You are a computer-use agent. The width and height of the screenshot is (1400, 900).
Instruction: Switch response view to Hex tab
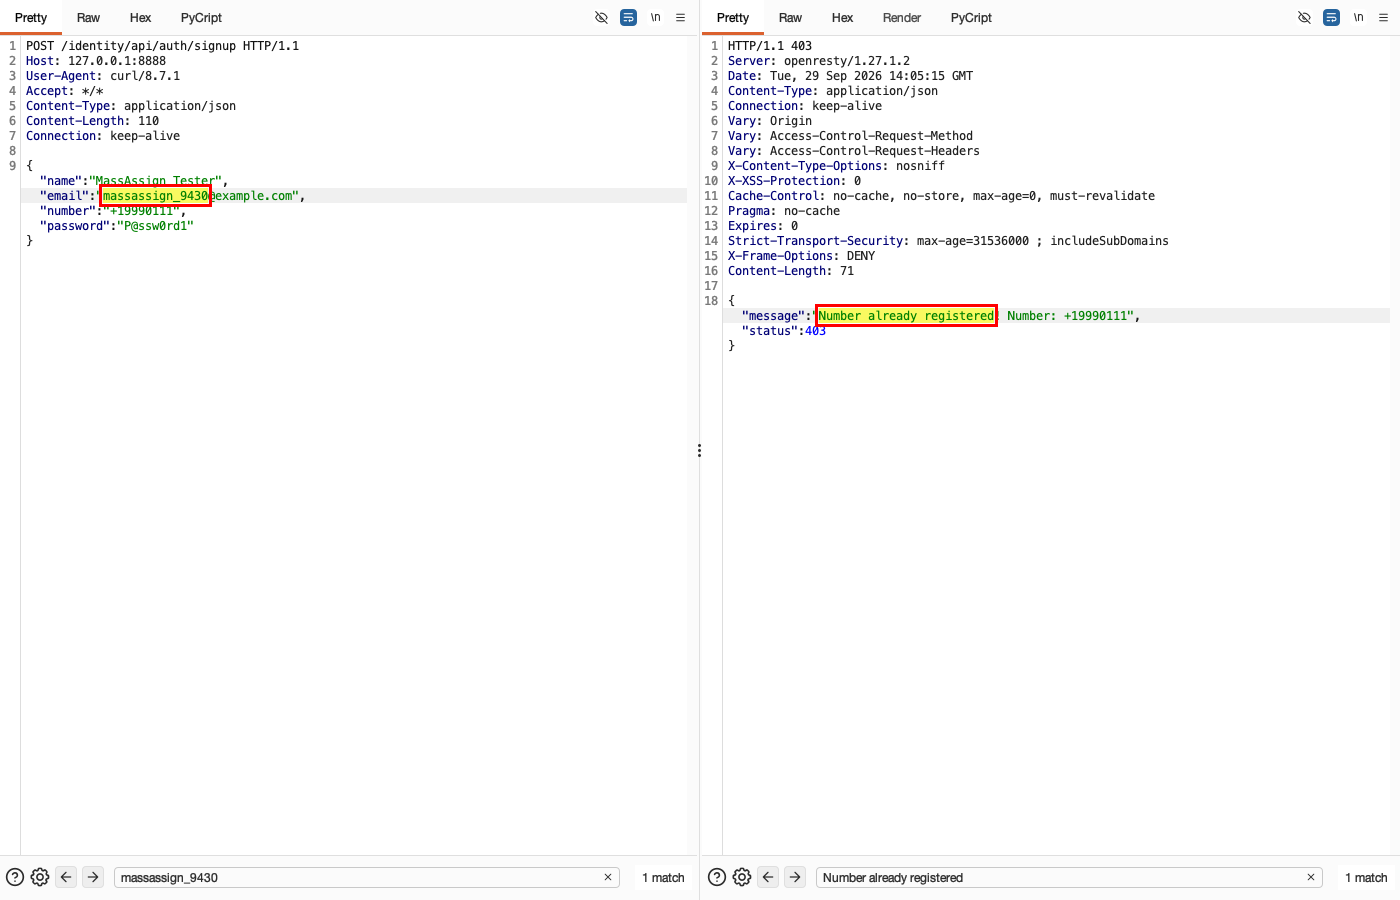pos(842,18)
